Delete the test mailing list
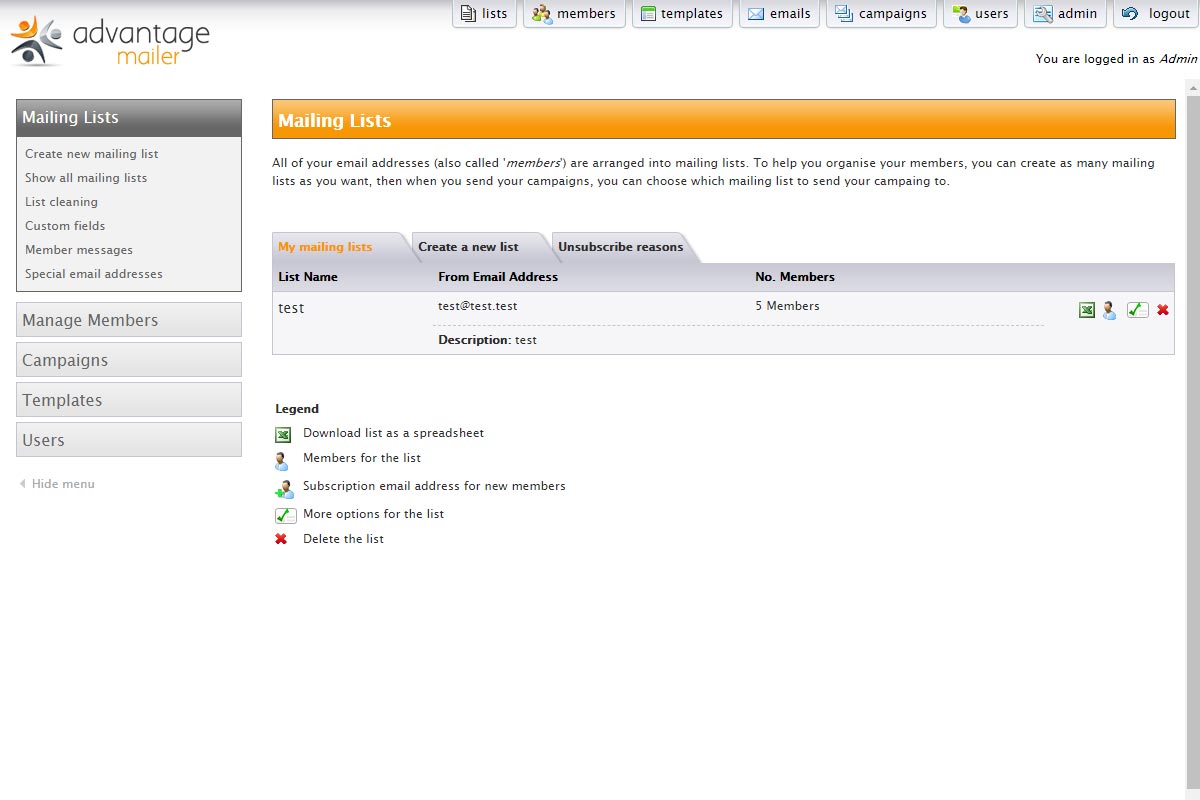The width and height of the screenshot is (1200, 800). (x=1163, y=310)
